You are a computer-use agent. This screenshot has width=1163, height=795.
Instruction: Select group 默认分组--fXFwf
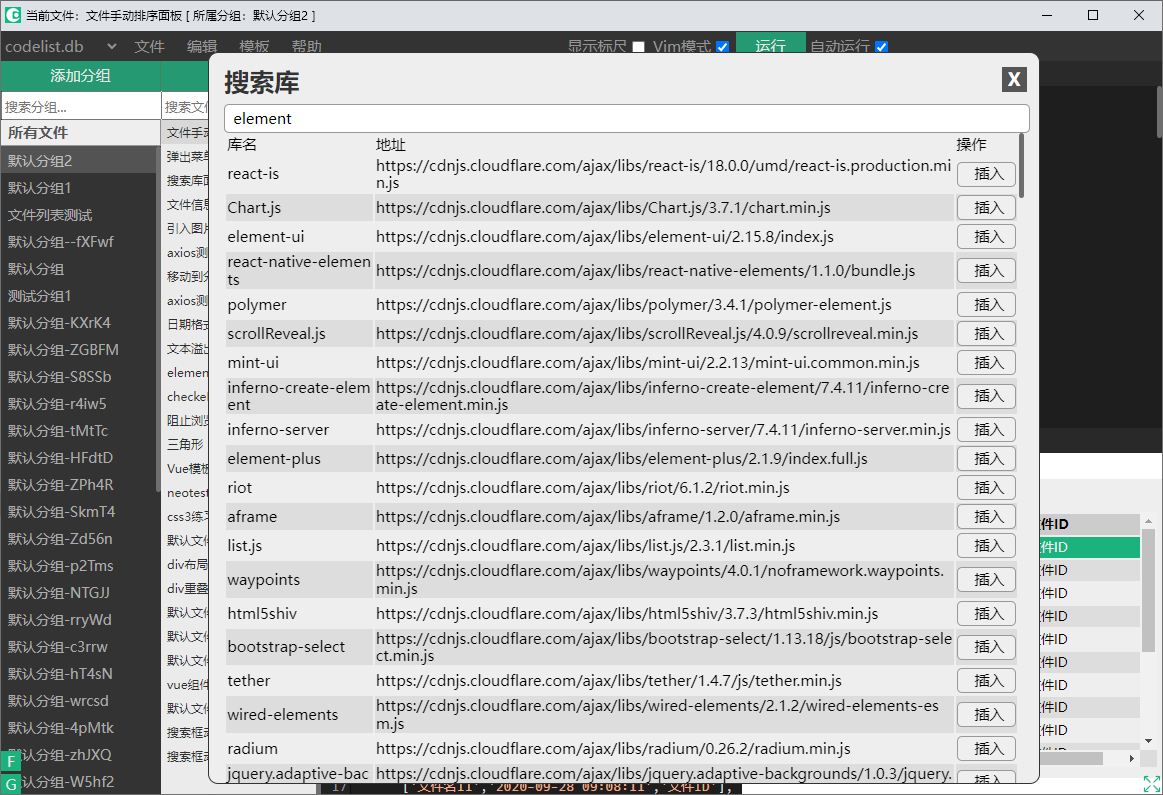point(79,242)
